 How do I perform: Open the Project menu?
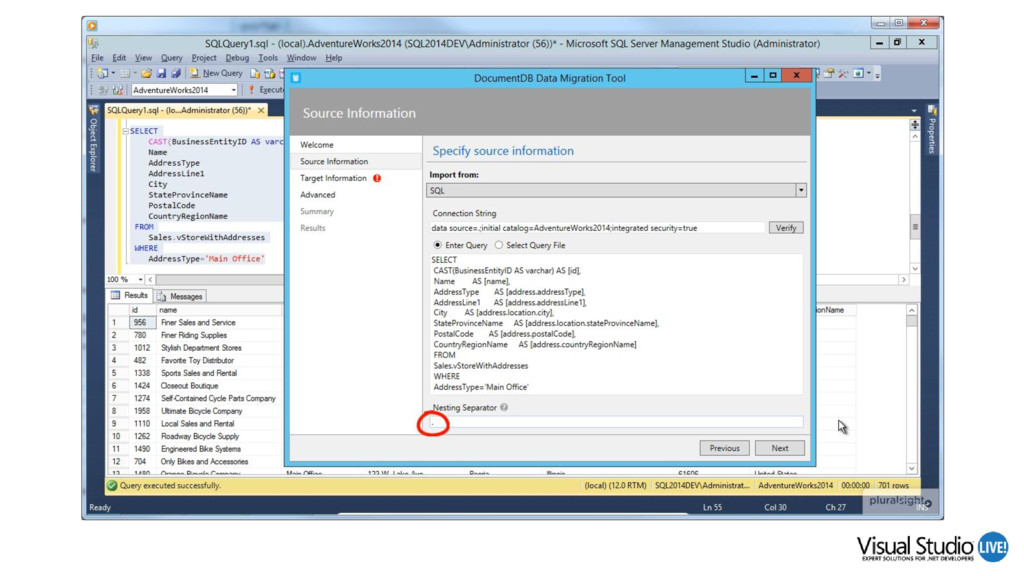click(204, 58)
